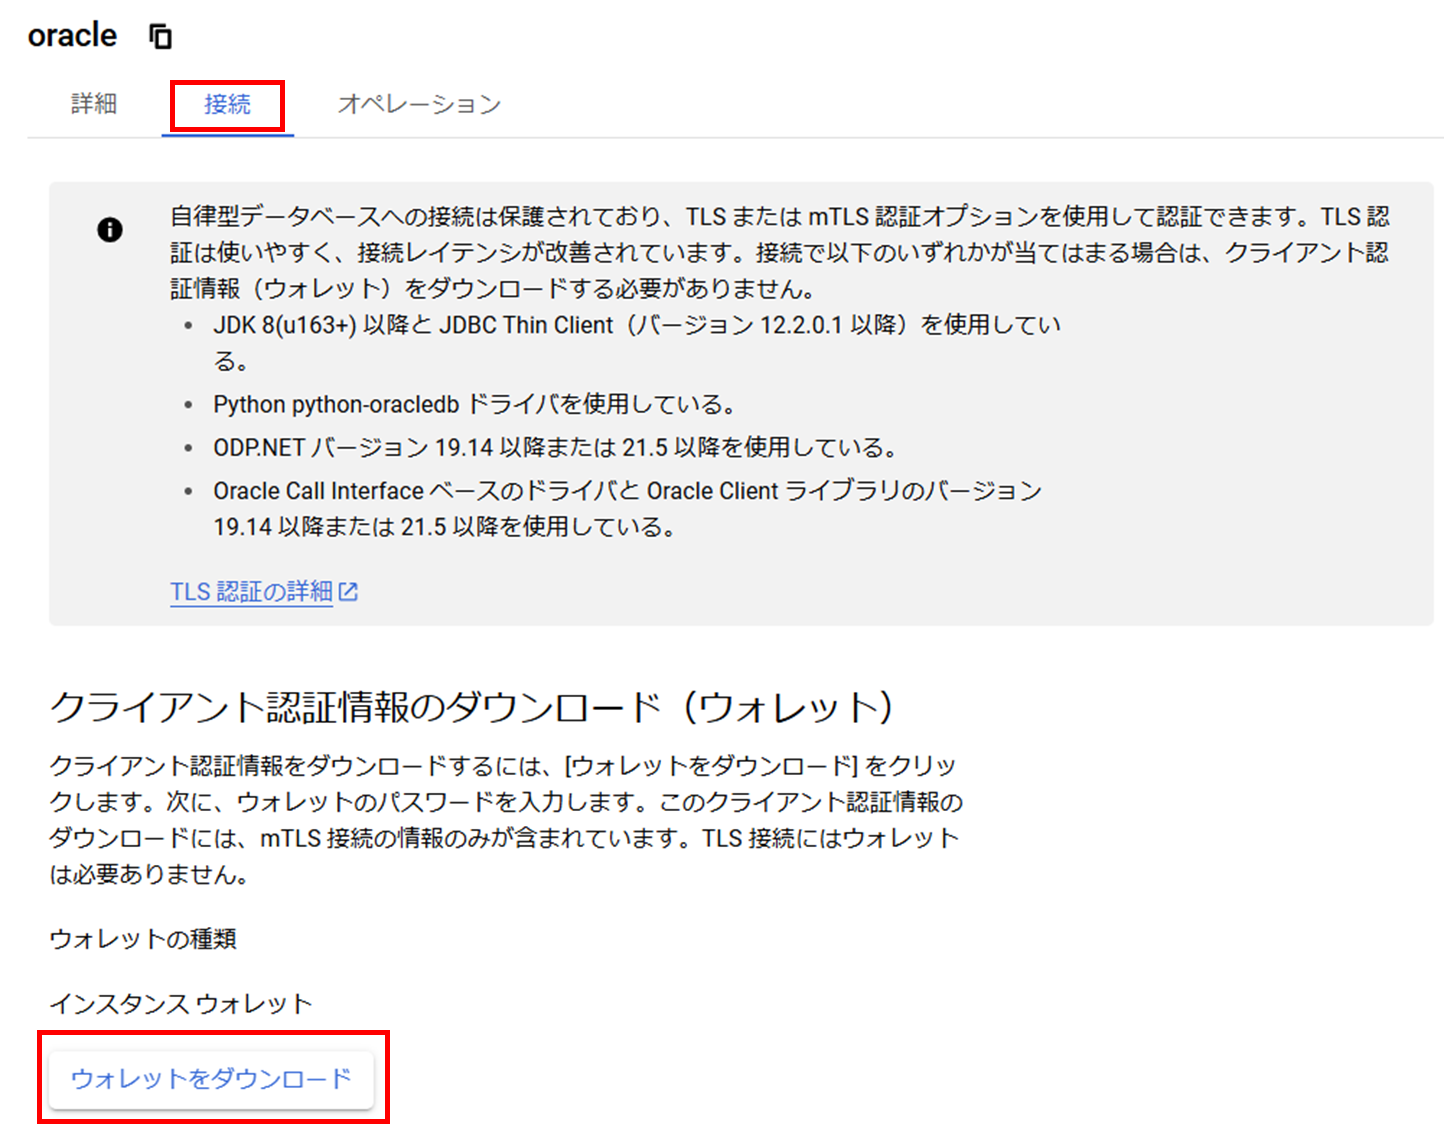Click the ウォレットをダウンロード button
Screen dimensions: 1444x1125
point(211,1079)
